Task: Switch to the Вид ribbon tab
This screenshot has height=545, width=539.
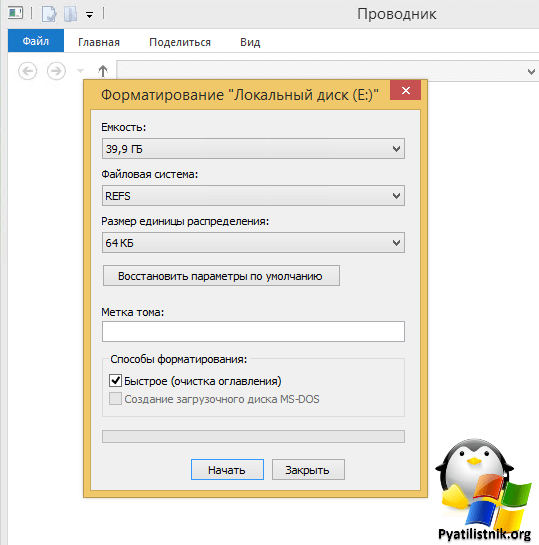Action: click(x=250, y=42)
